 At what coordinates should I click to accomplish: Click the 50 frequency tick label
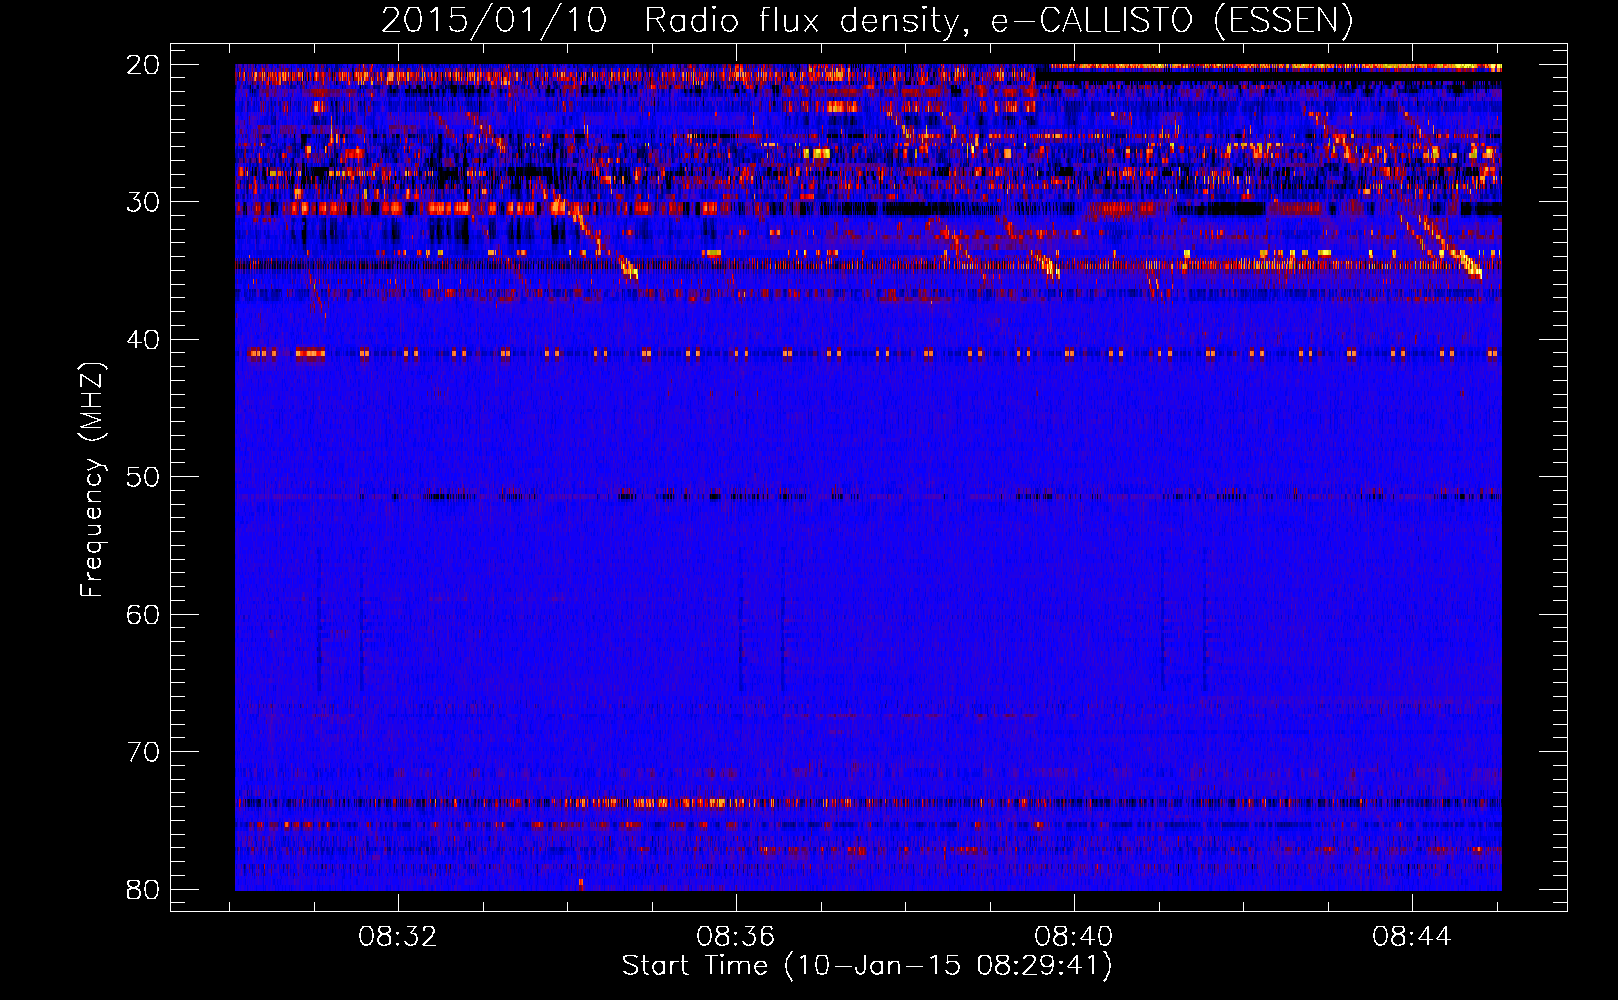coord(143,477)
